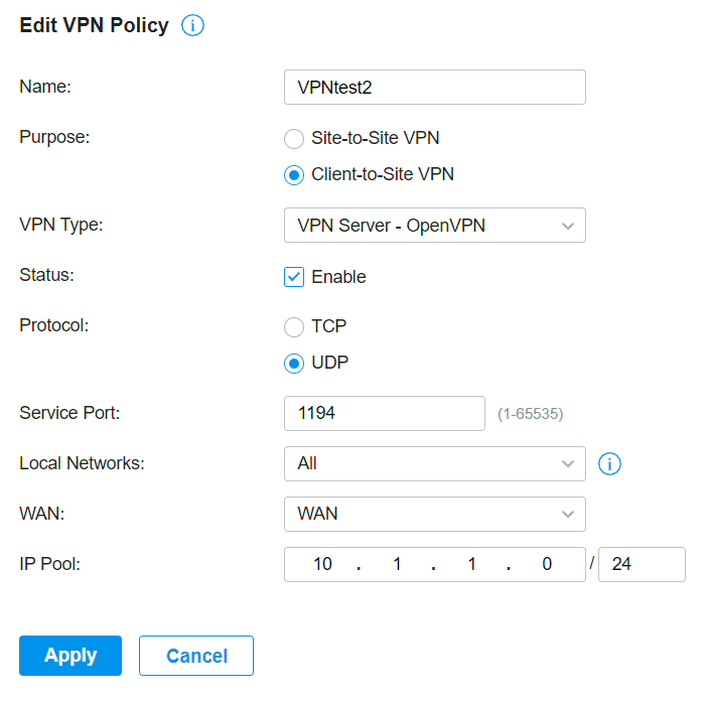Screen dimensions: 709x704
Task: Select the Site-to-Site VPN radio button
Action: tap(294, 138)
